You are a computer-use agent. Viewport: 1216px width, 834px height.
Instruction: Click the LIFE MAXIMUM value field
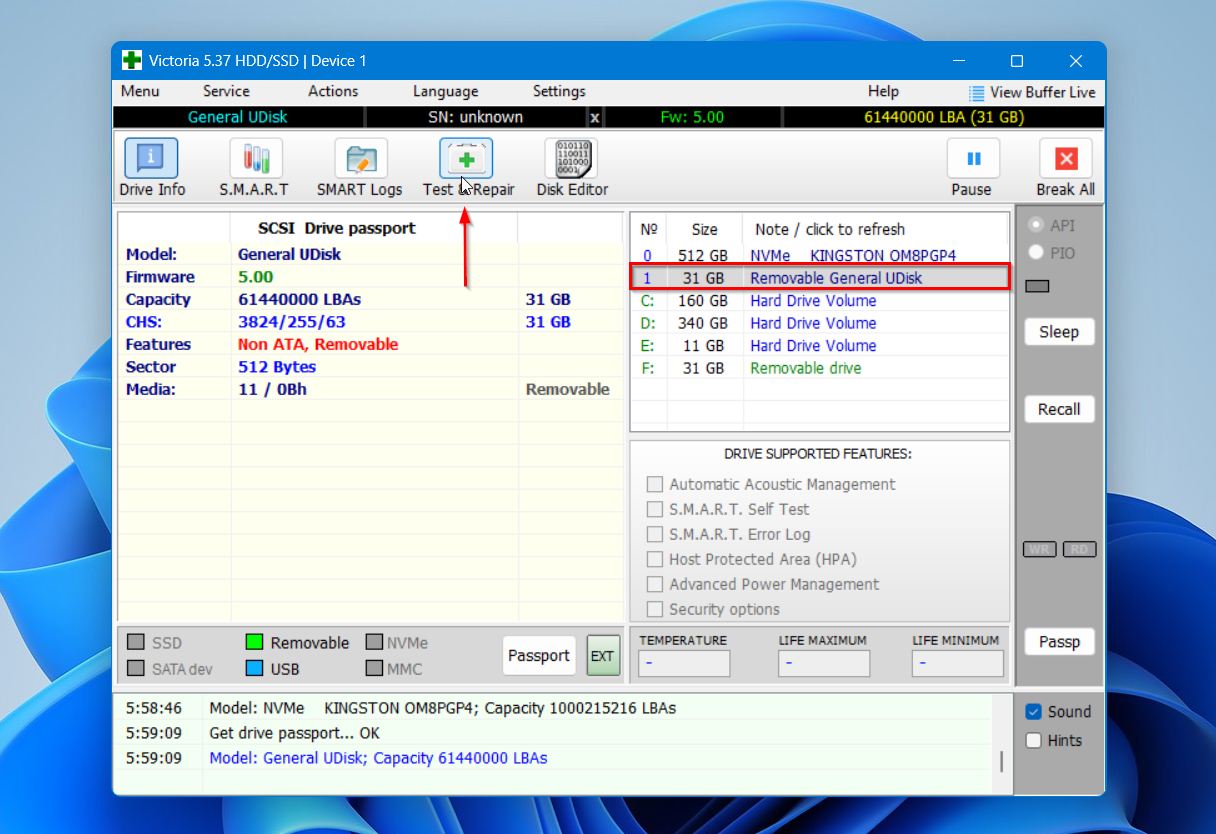(824, 663)
